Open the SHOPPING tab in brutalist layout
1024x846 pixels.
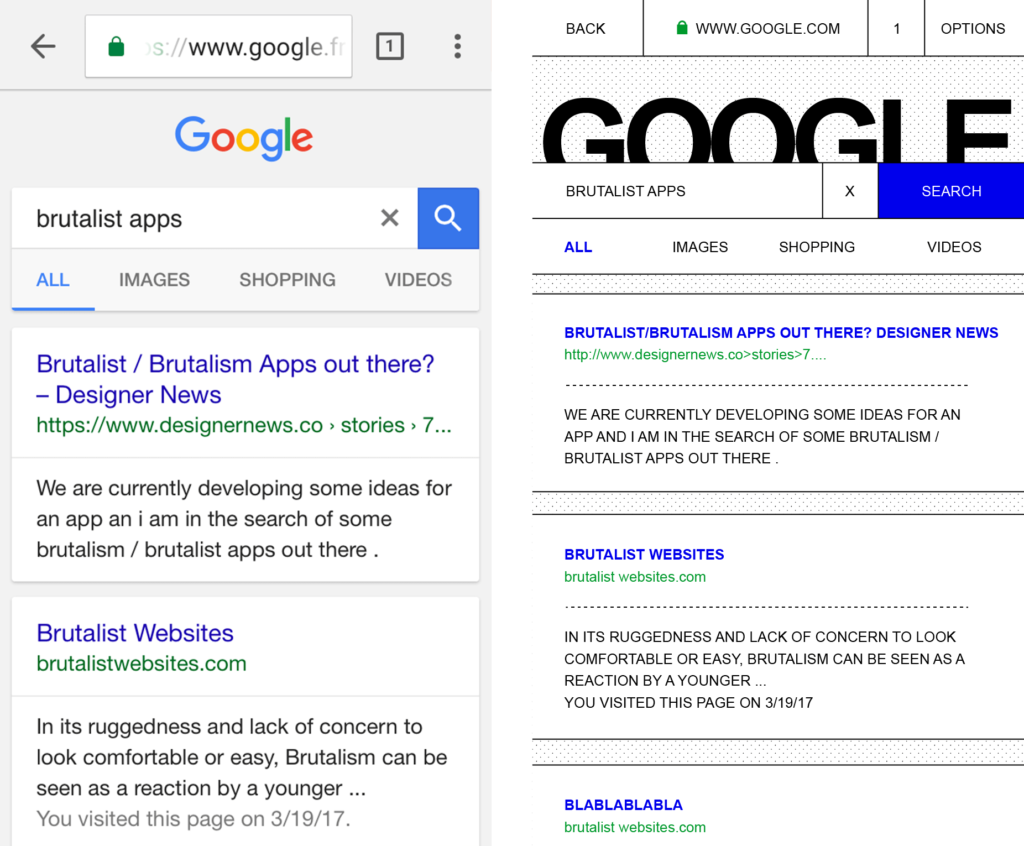(x=816, y=247)
